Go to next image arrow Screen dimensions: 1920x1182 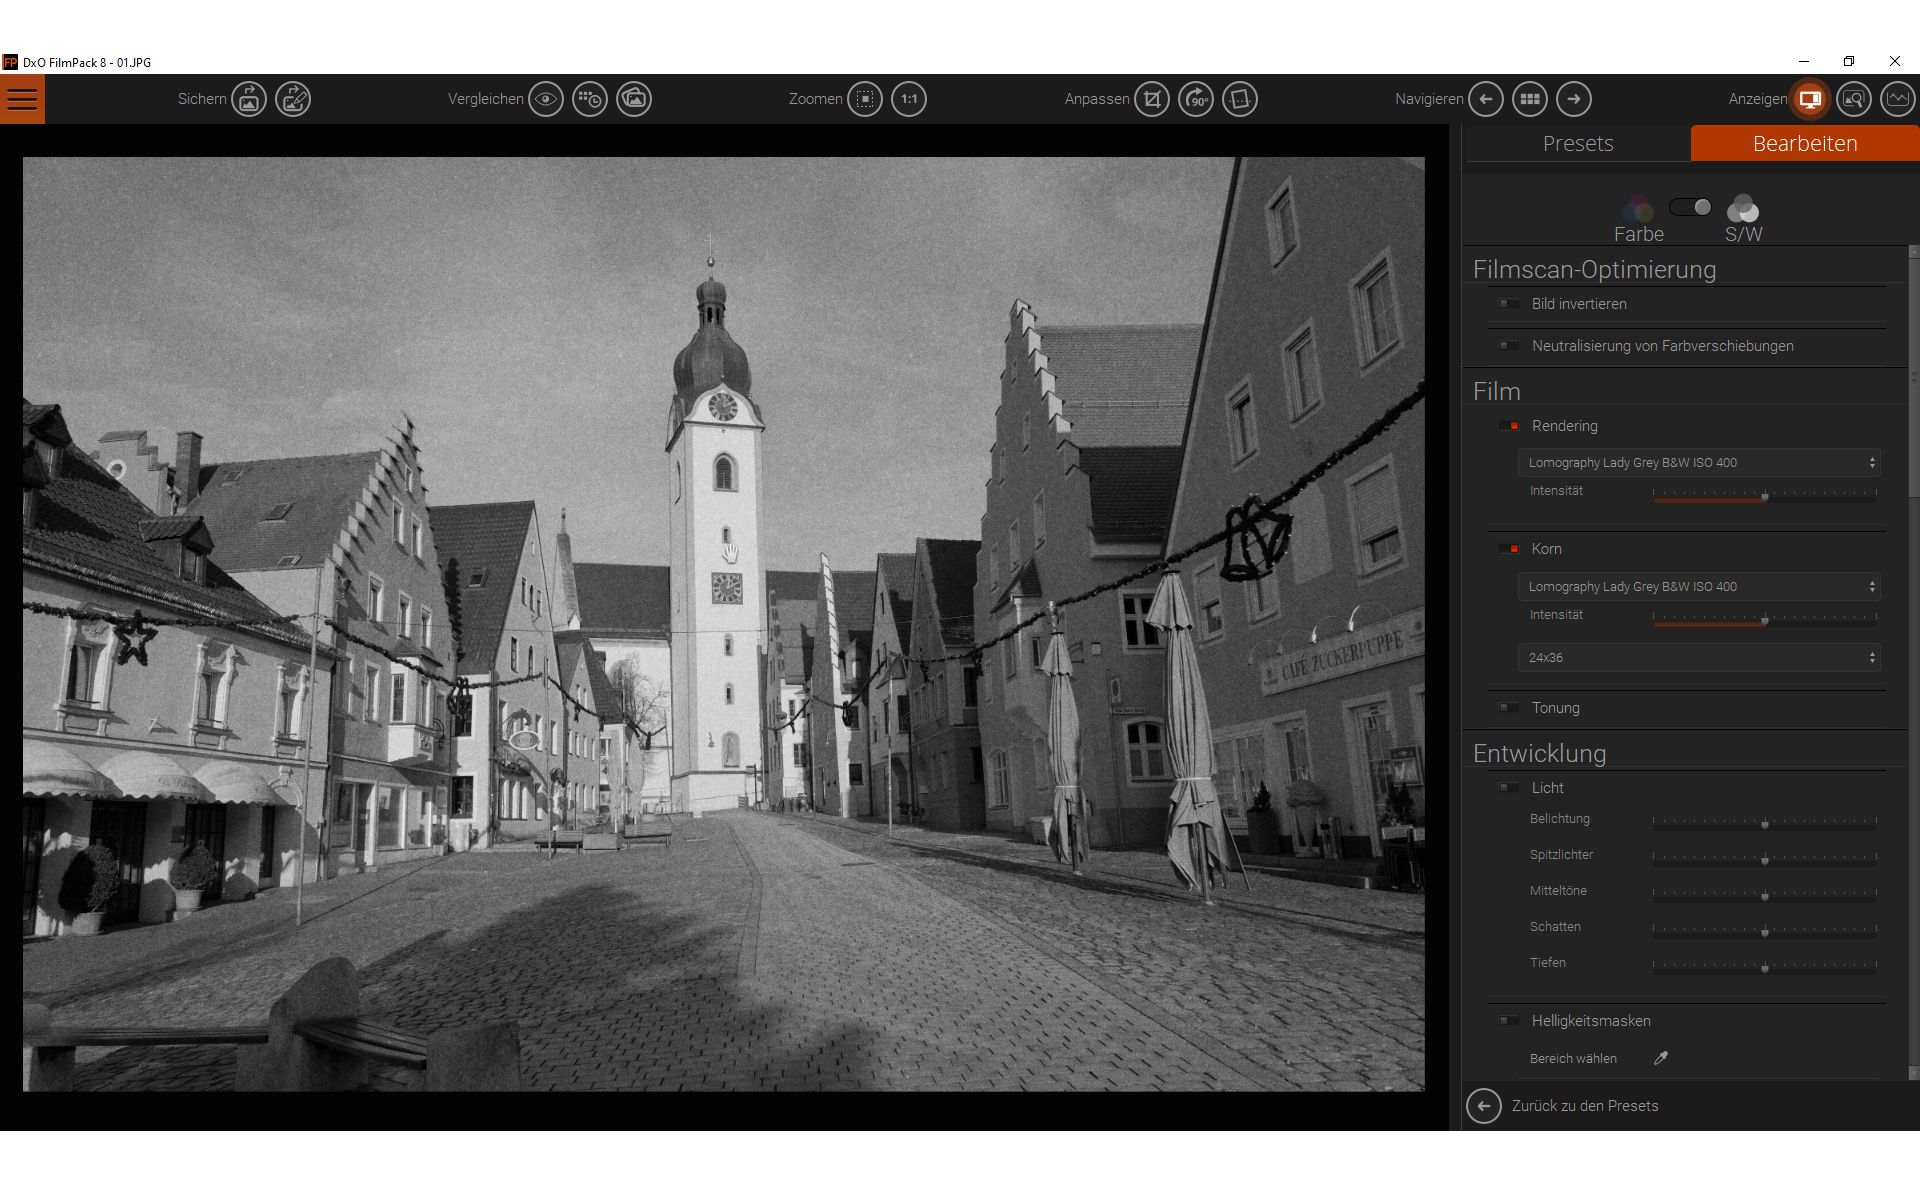(x=1574, y=99)
